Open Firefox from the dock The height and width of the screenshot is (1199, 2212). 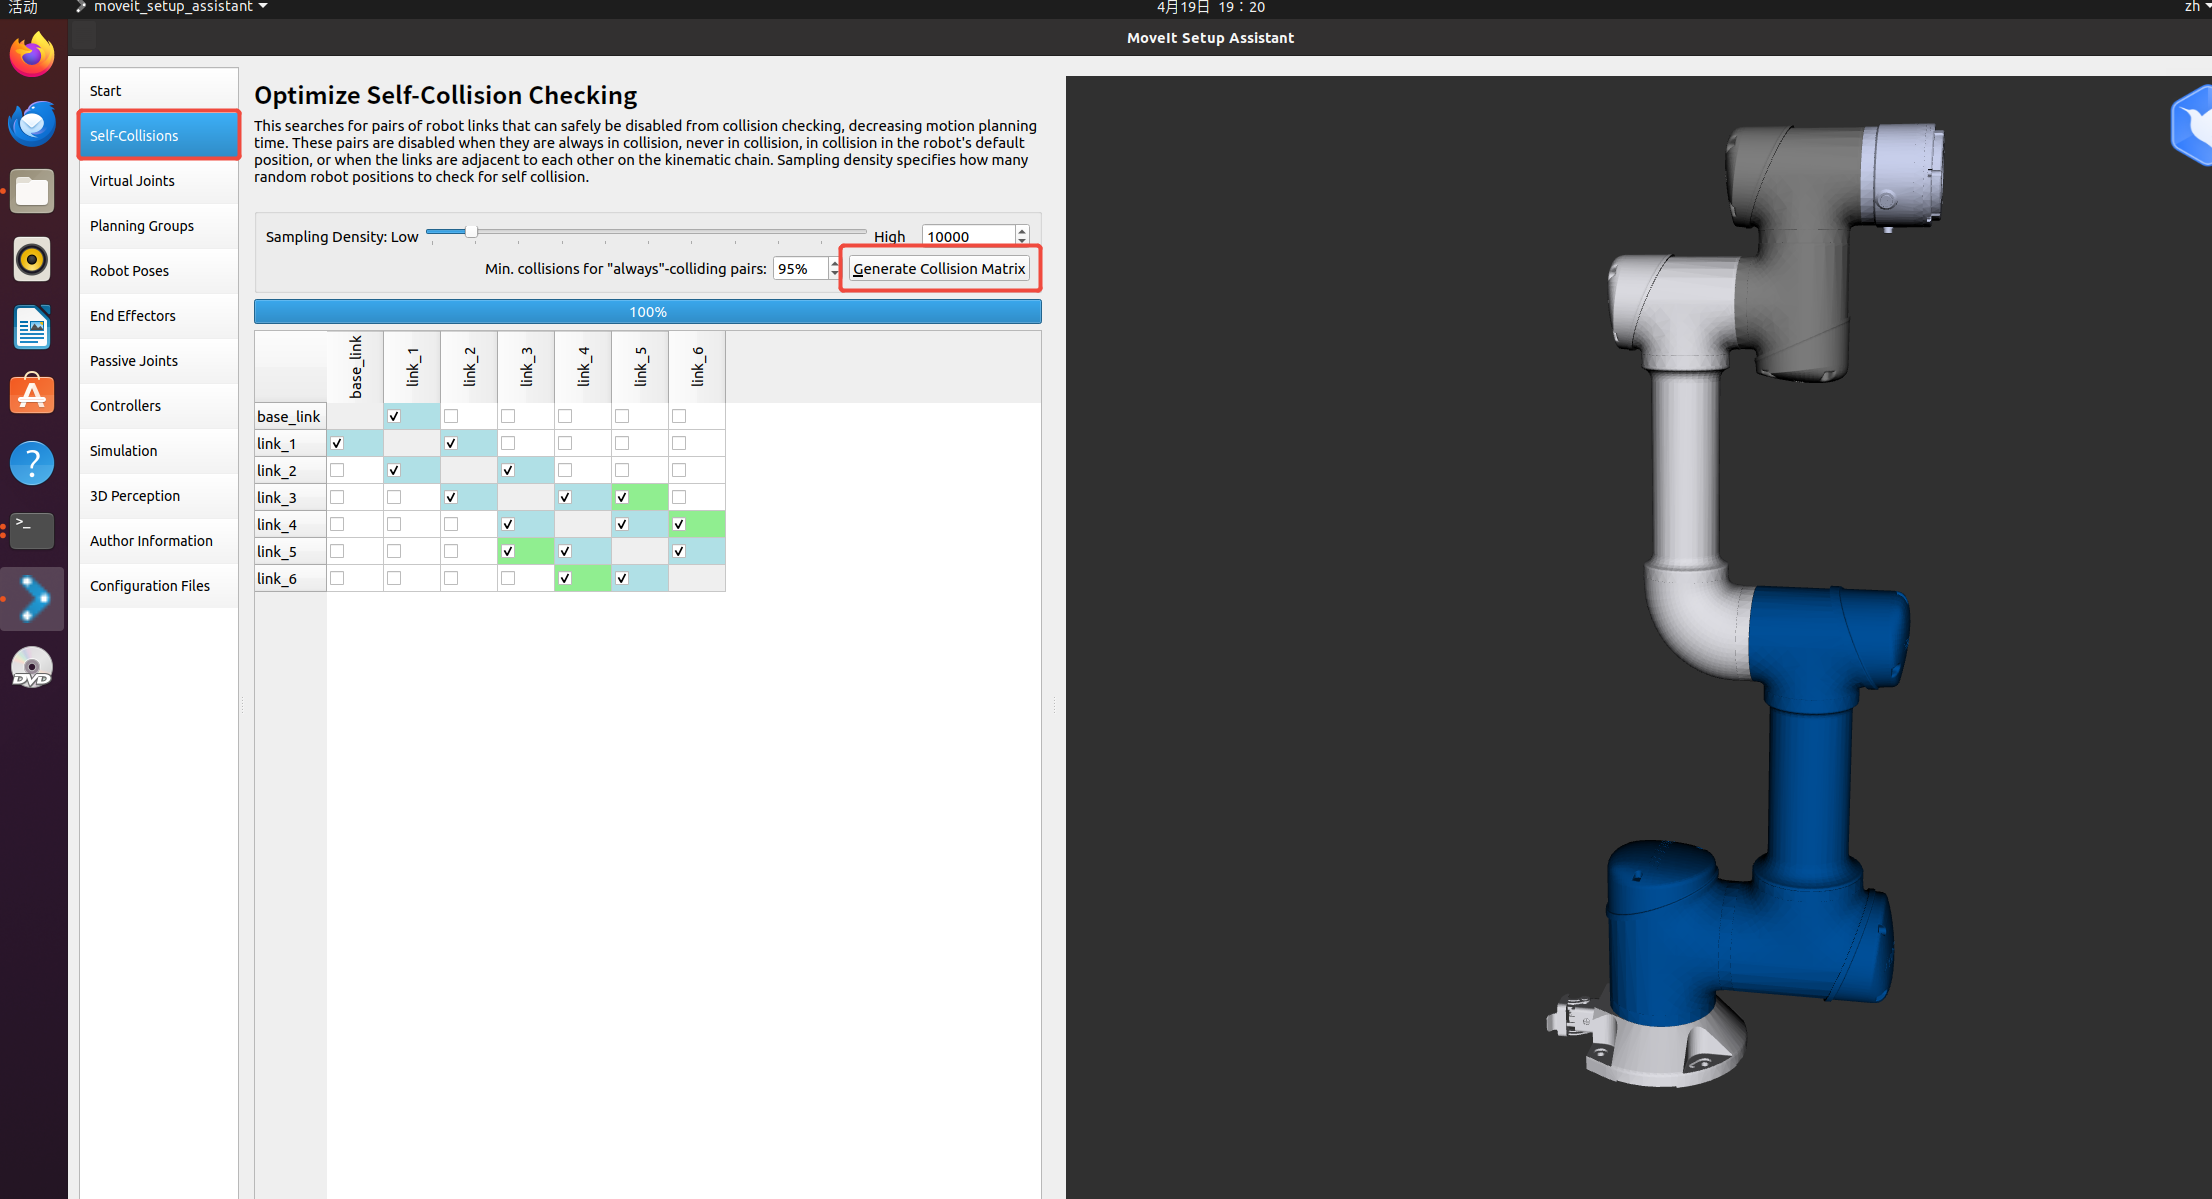[32, 55]
